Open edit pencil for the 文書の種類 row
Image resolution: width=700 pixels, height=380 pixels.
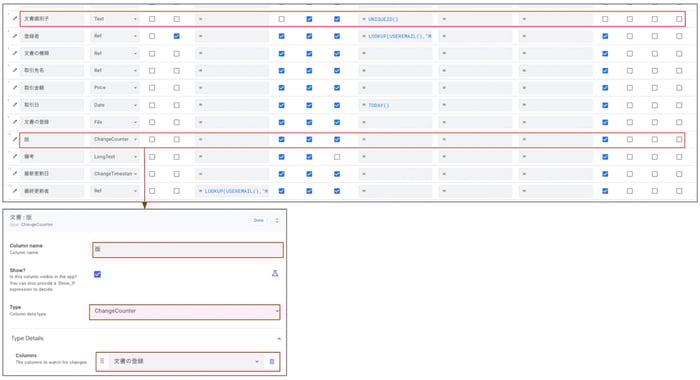point(15,53)
